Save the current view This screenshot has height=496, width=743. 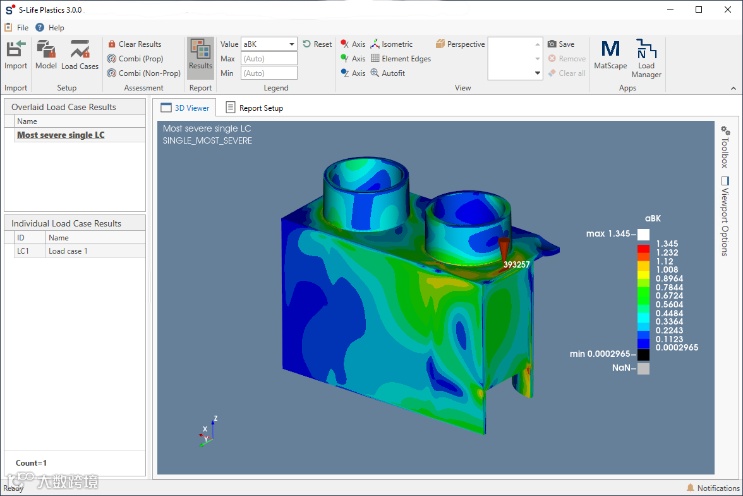(561, 44)
